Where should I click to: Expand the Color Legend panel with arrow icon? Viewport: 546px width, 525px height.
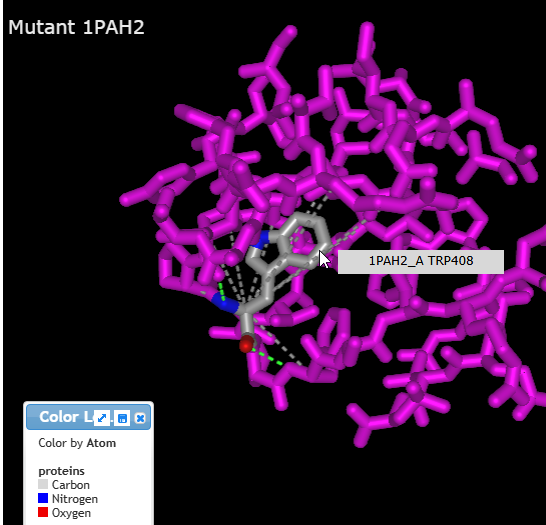102,418
